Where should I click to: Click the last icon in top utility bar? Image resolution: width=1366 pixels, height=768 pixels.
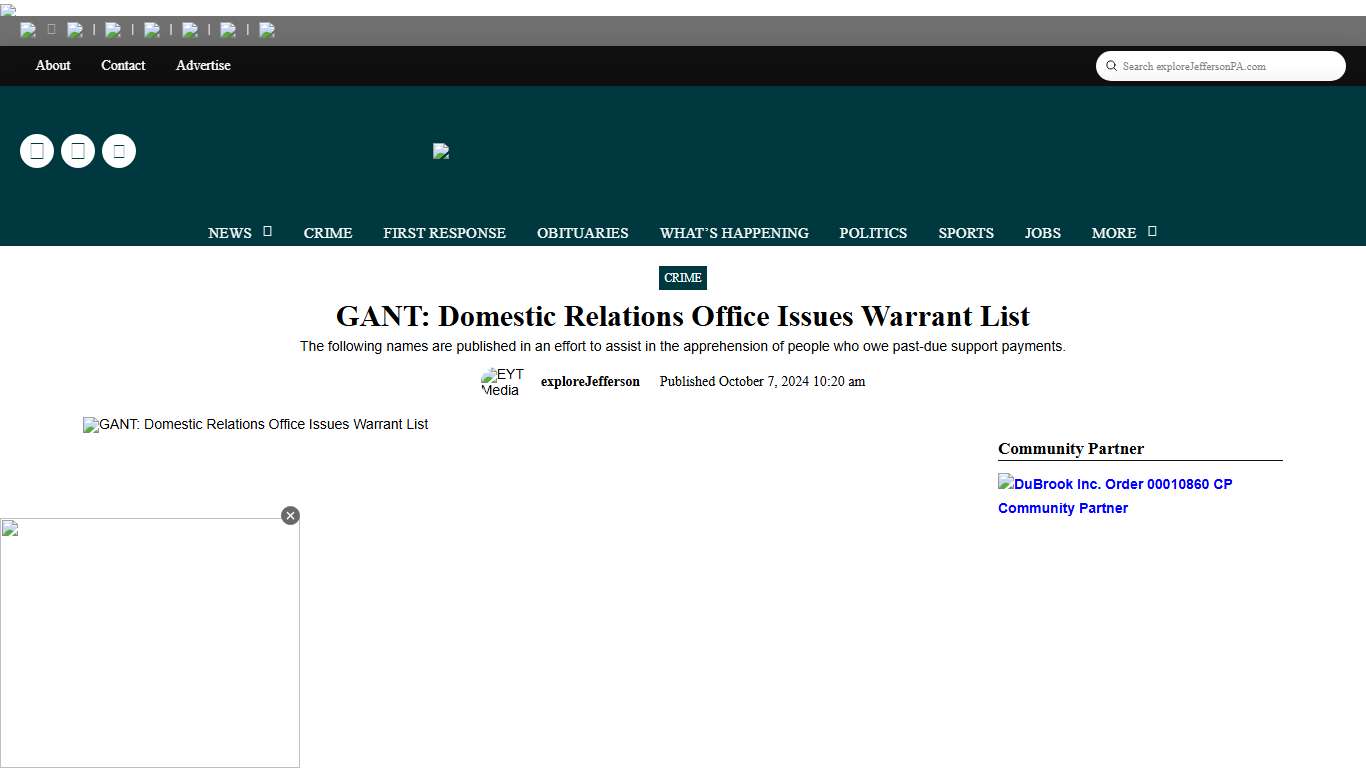tap(267, 30)
